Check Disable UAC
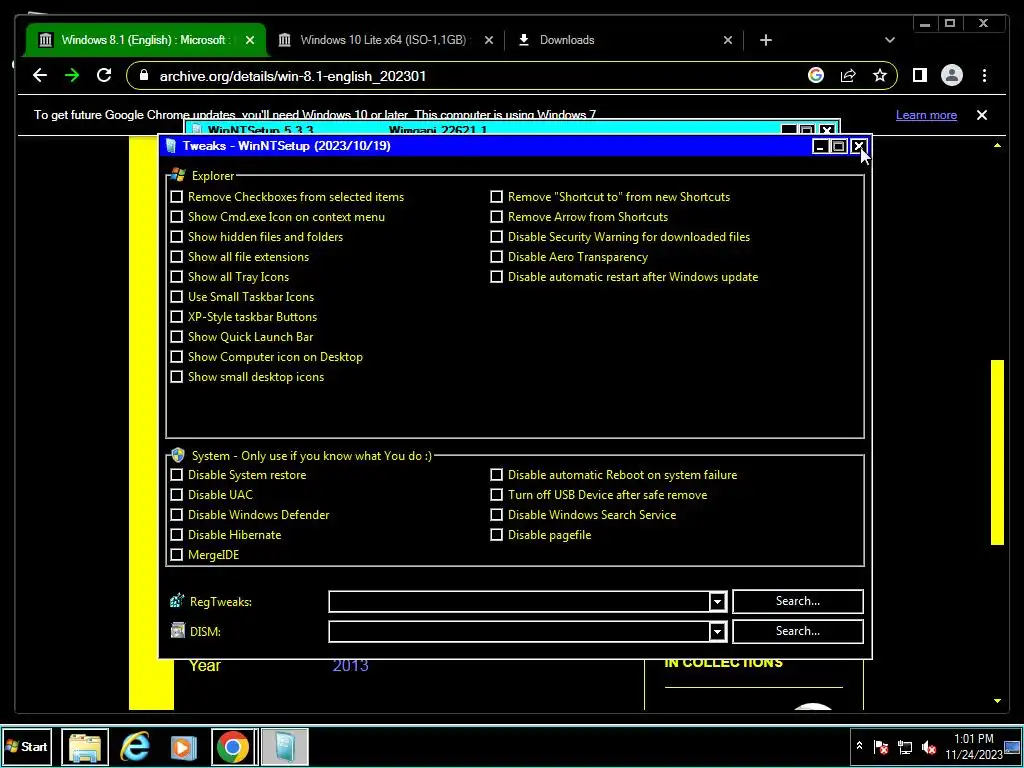Screen dimensions: 1024x768 176,495
